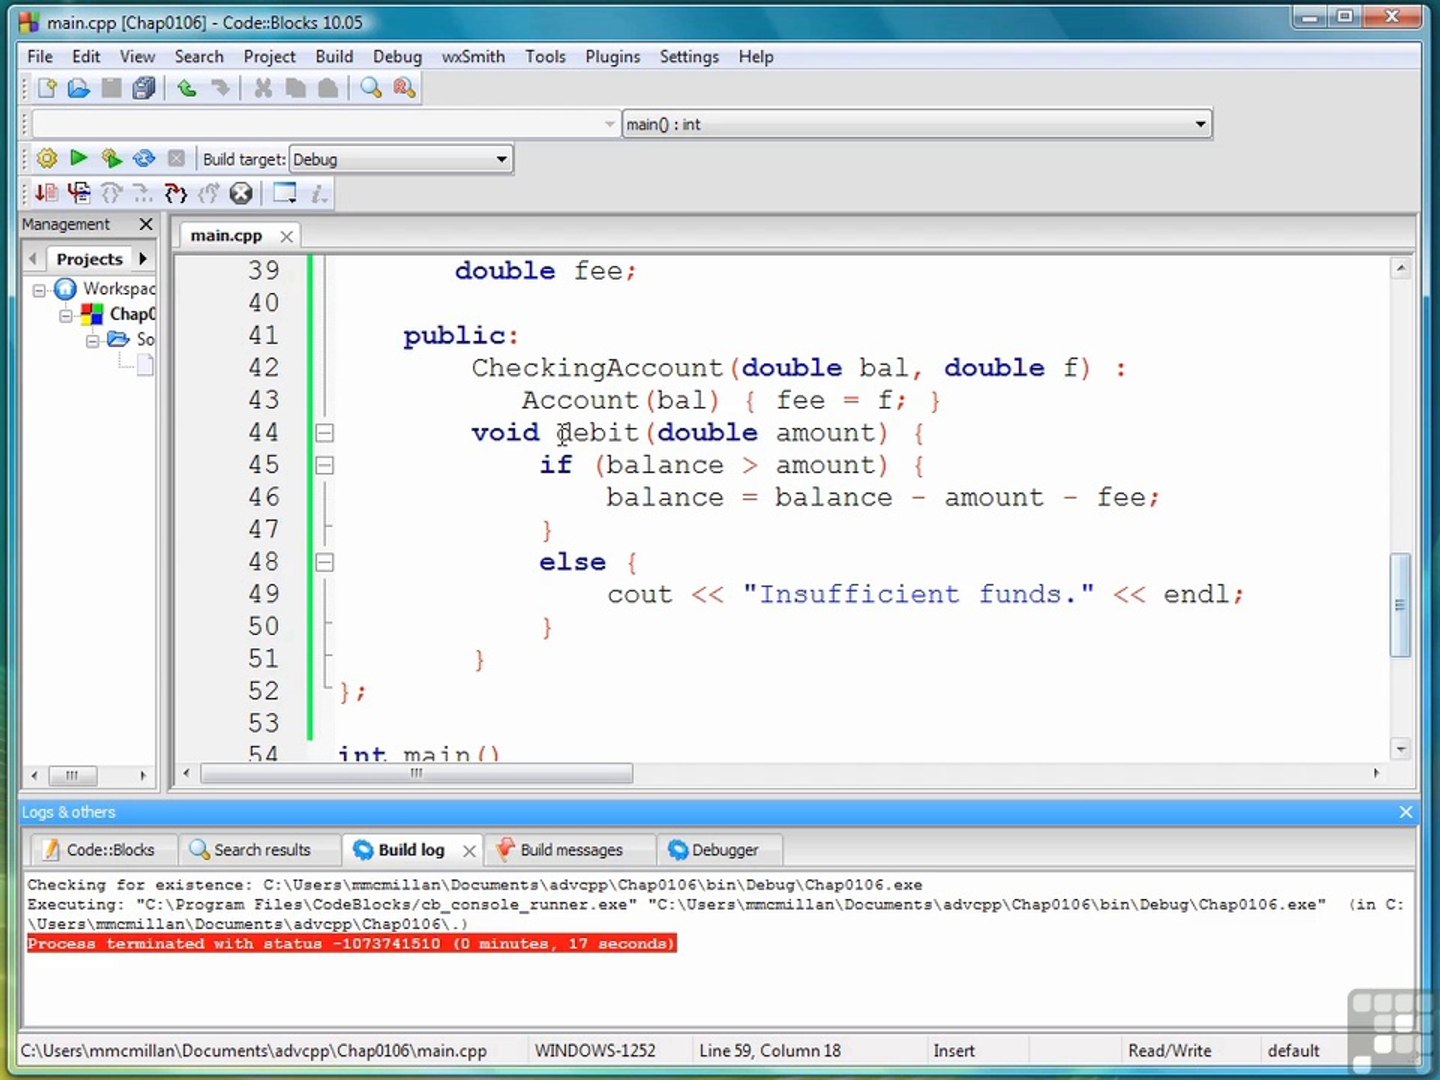Build the project with gear icon

point(46,159)
